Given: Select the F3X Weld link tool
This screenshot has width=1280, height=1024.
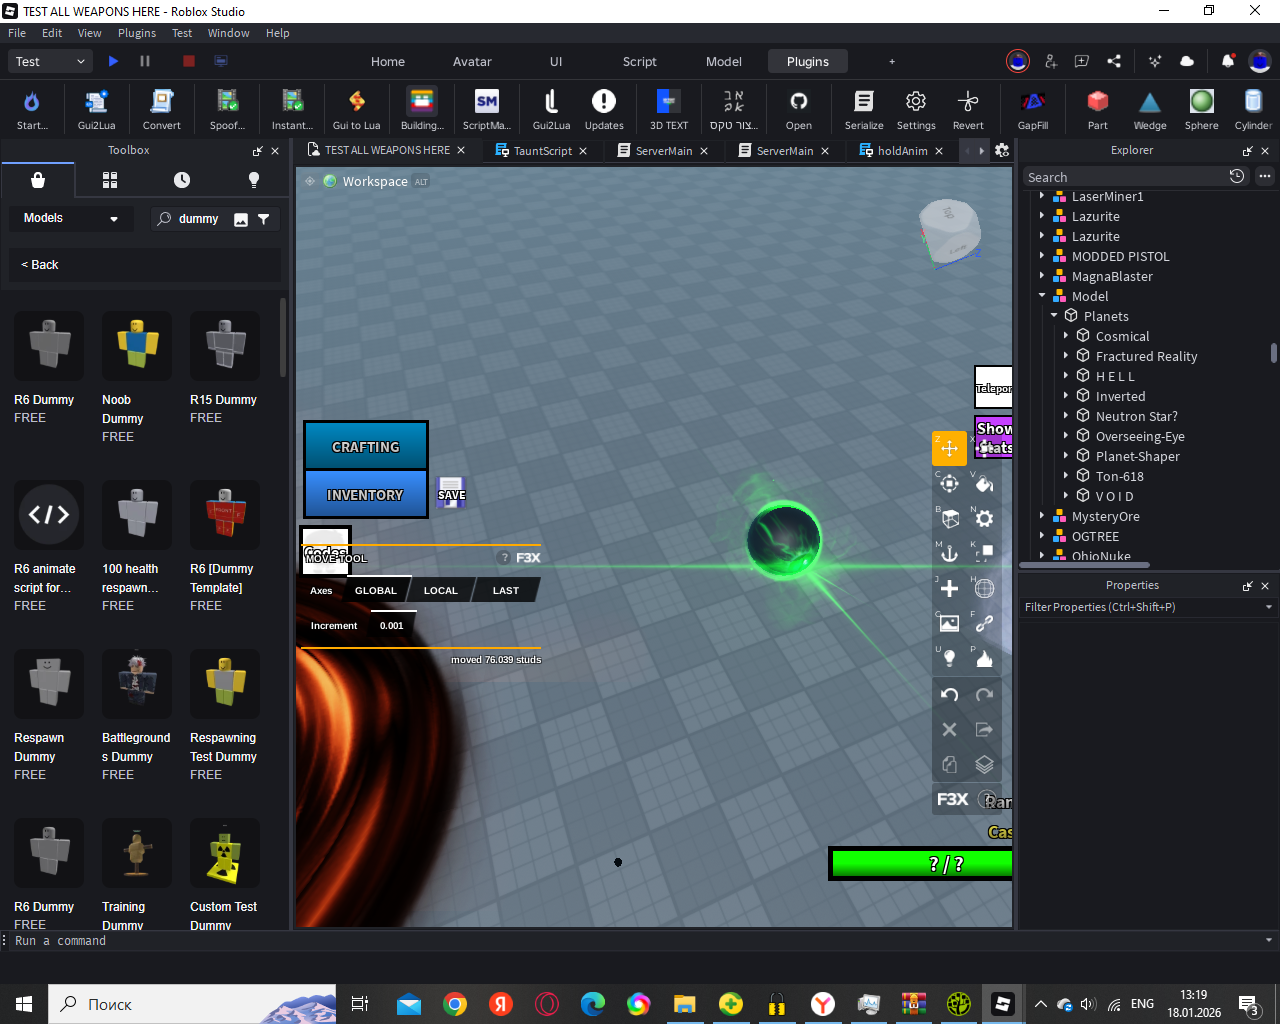Looking at the screenshot, I should click(x=984, y=623).
